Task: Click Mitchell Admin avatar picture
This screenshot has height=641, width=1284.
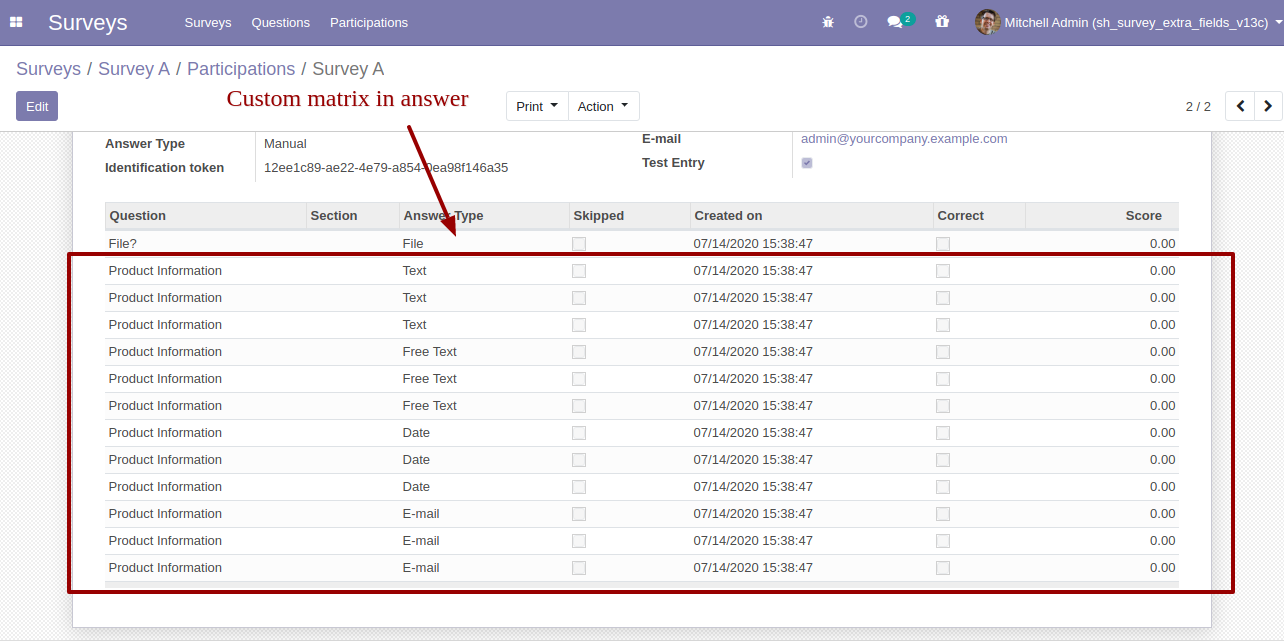Action: click(987, 22)
